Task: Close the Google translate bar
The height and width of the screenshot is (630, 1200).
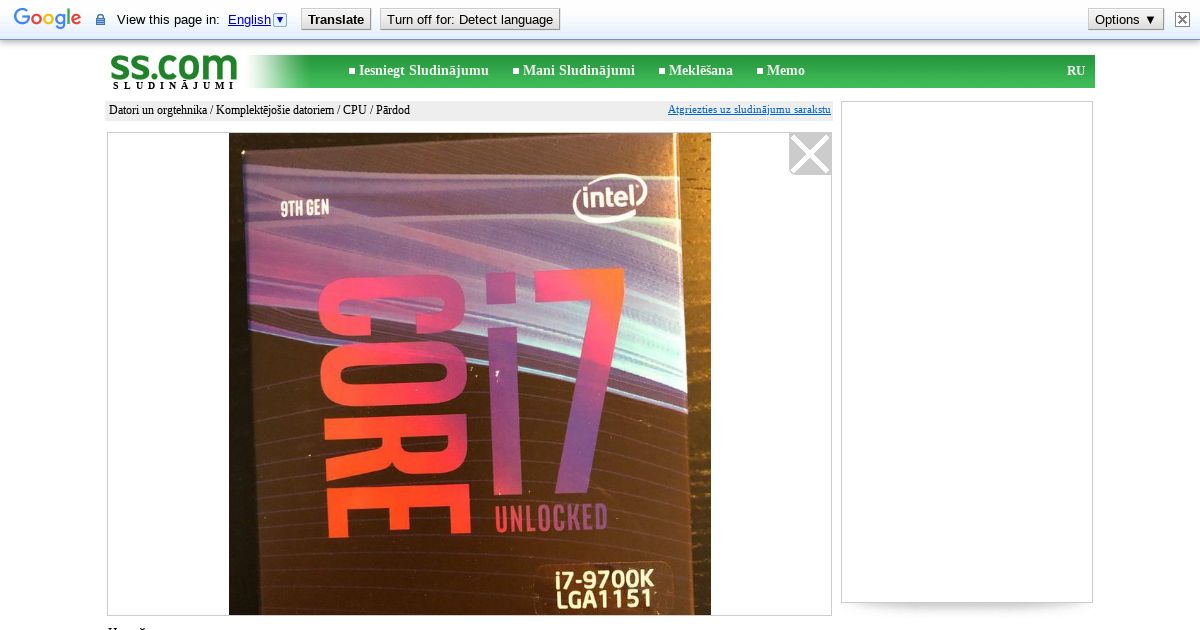Action: [1182, 19]
